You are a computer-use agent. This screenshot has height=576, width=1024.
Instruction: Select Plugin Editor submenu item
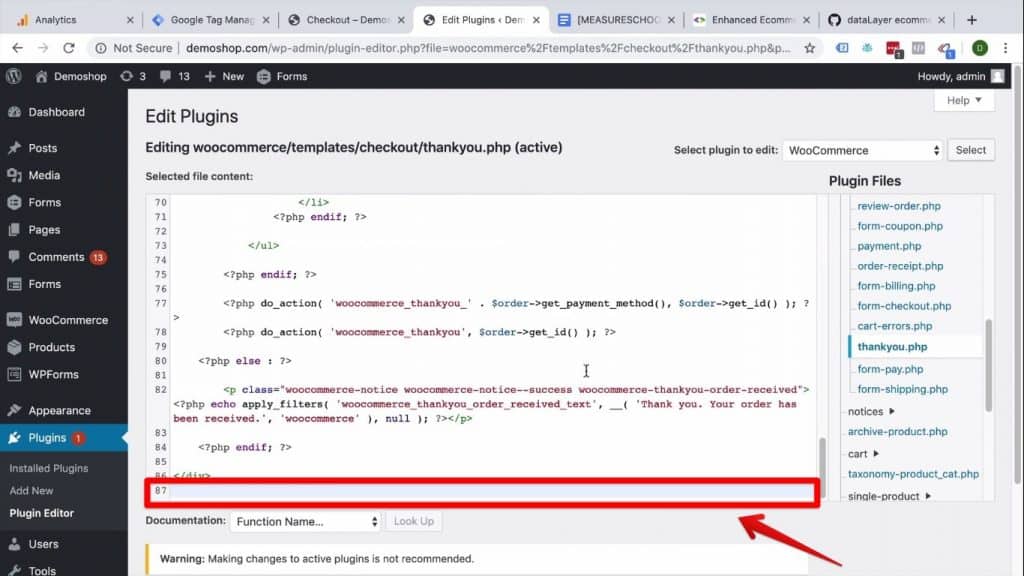pyautogui.click(x=41, y=513)
